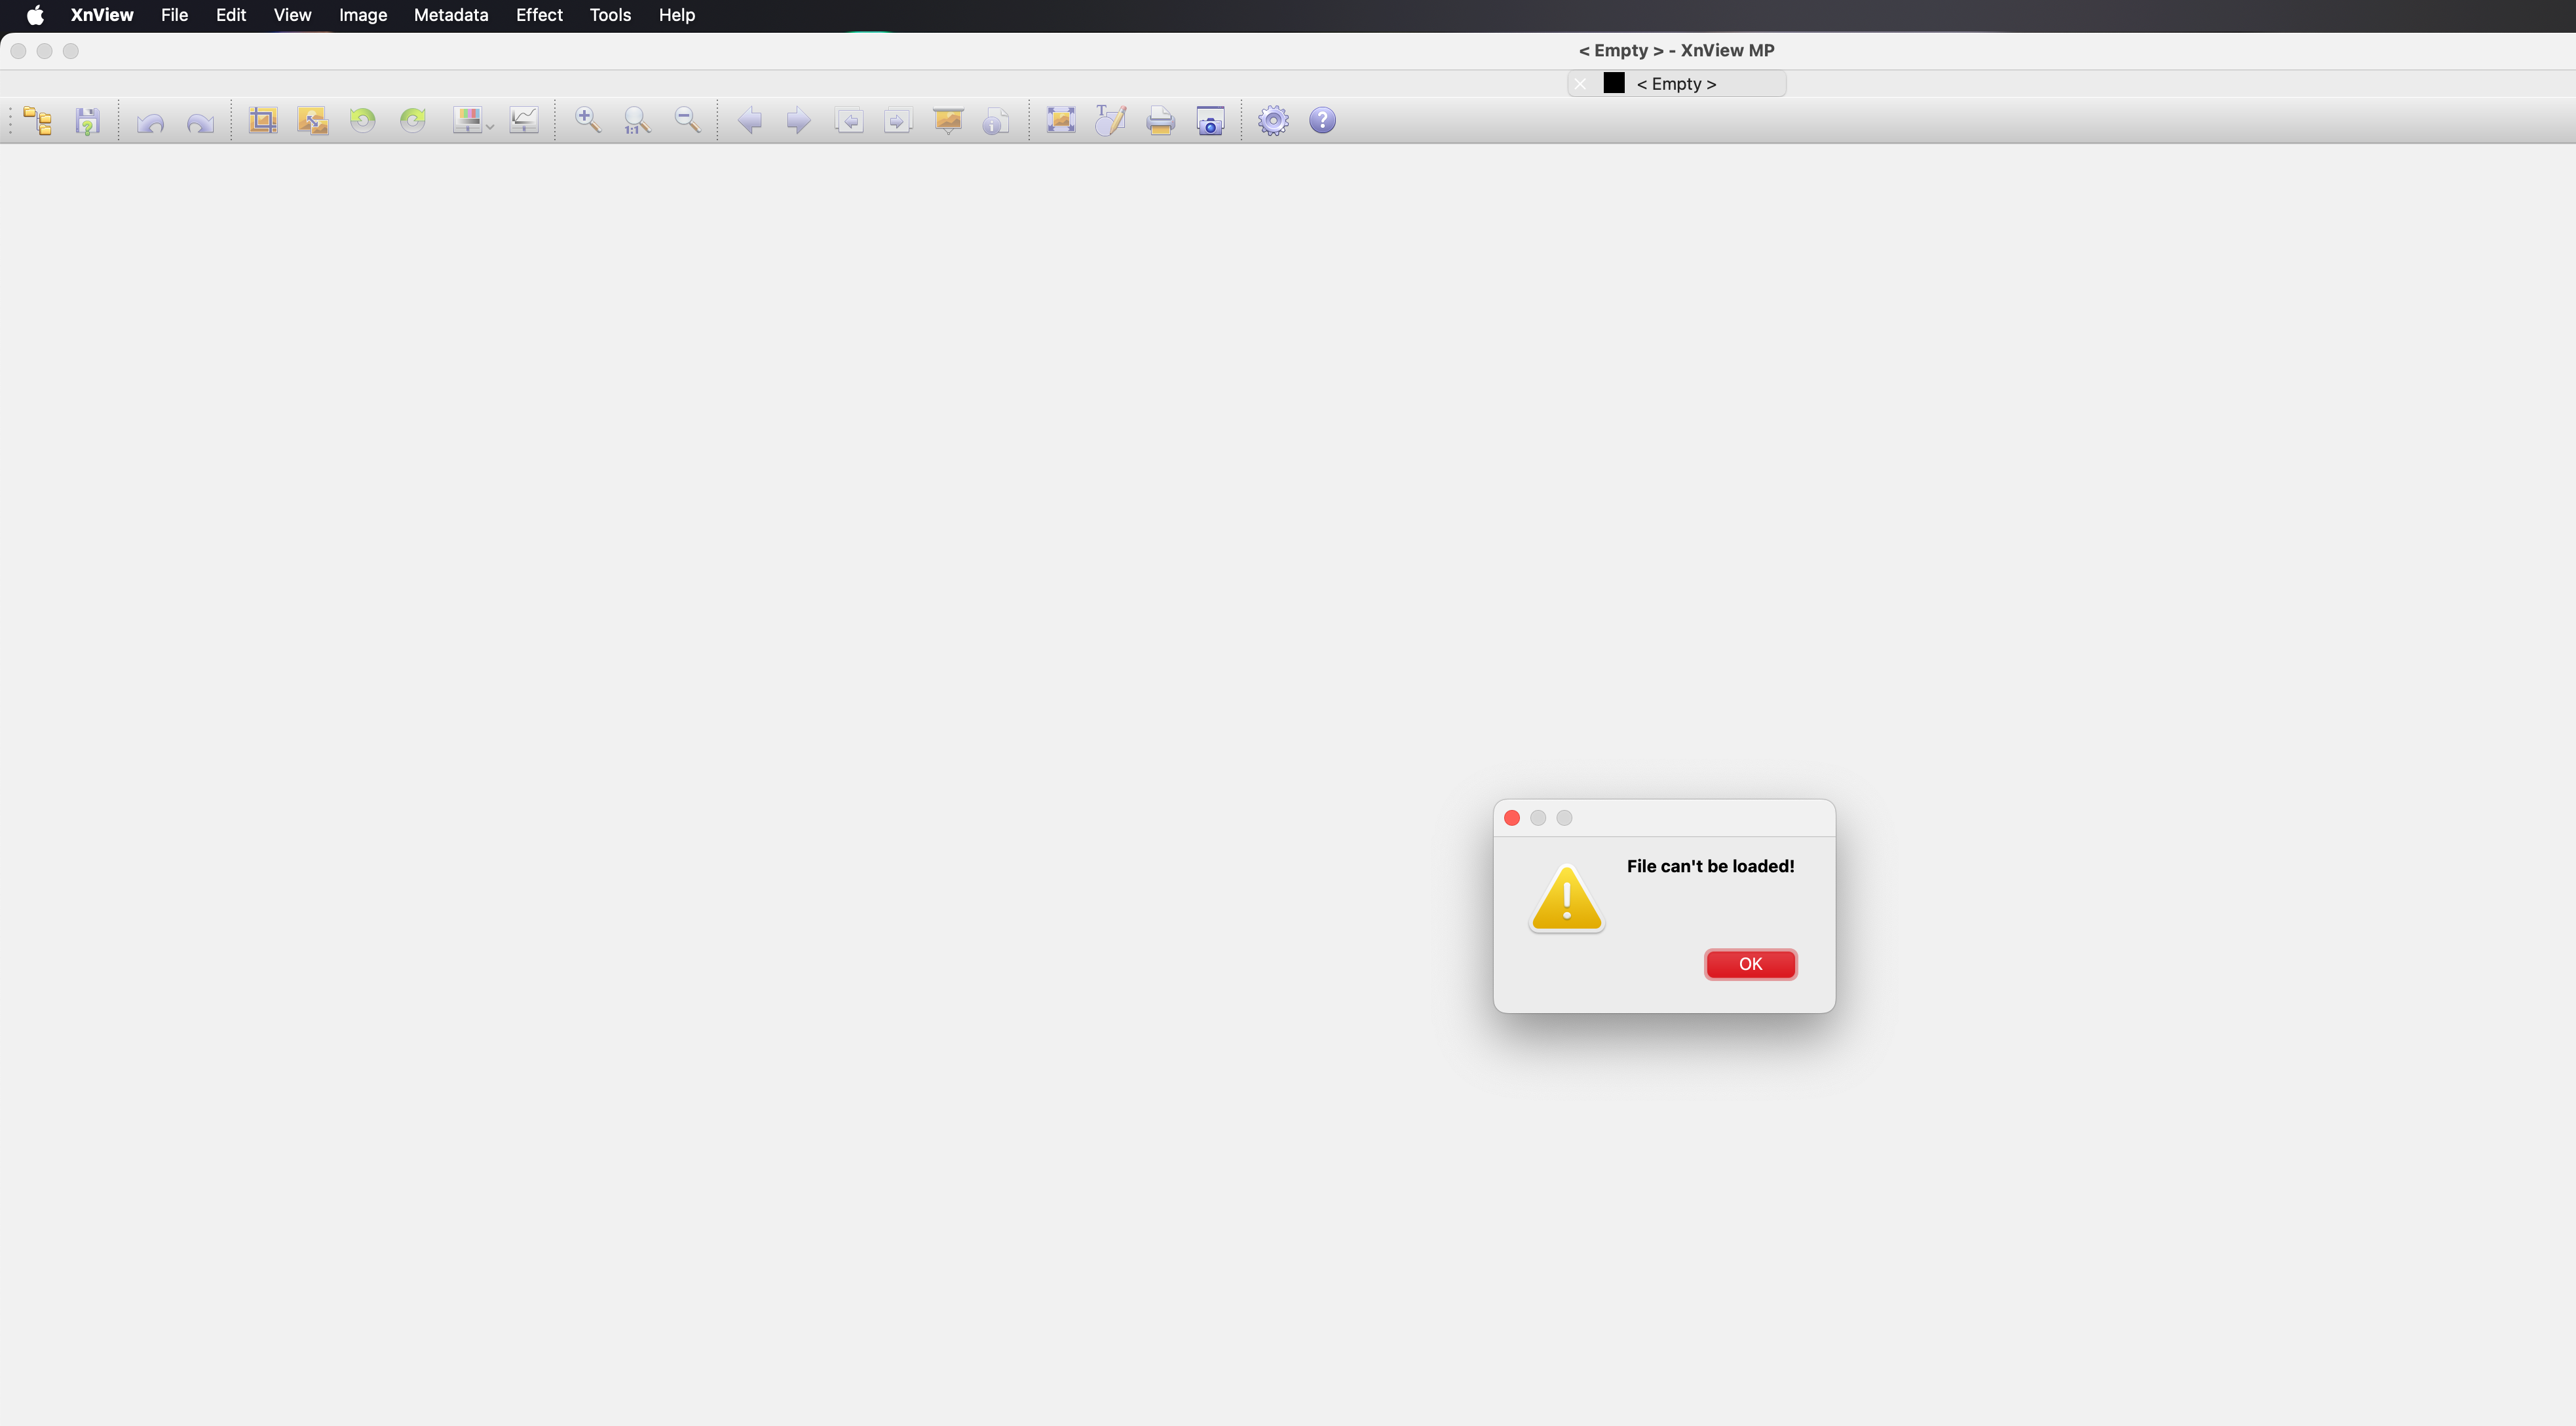
Task: Click the black swatch on Empty tab
Action: tap(1613, 83)
